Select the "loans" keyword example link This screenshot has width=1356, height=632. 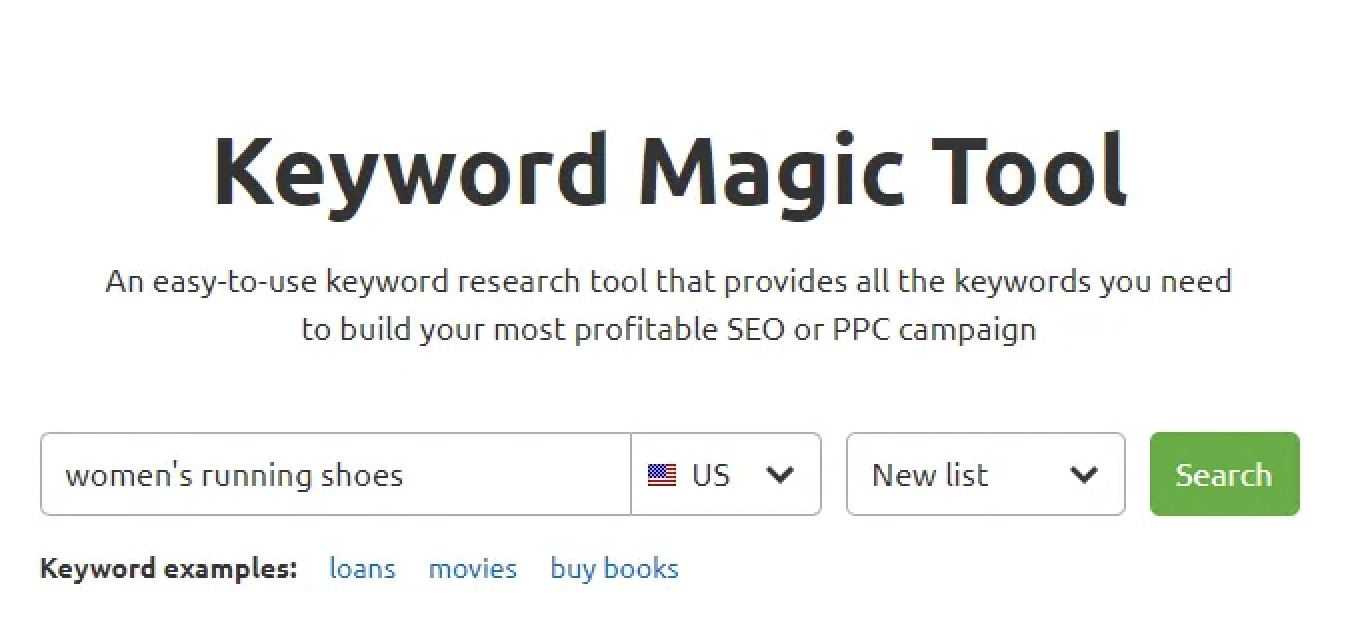362,569
